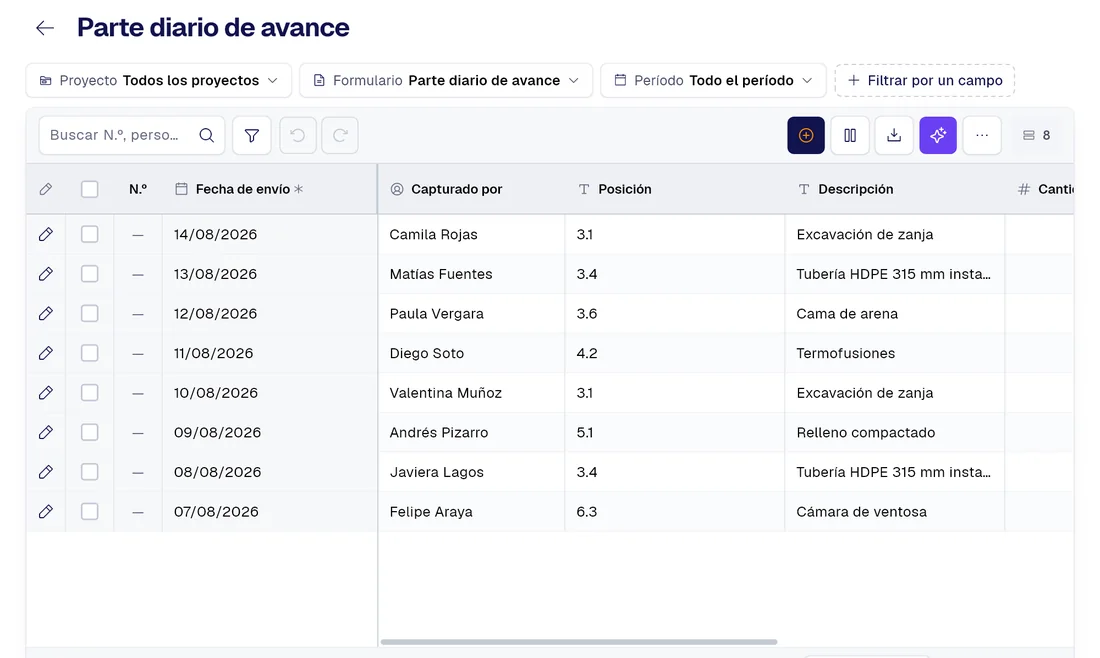Click Filtrar por un campo button
This screenshot has height=658, width=1100.
925,81
